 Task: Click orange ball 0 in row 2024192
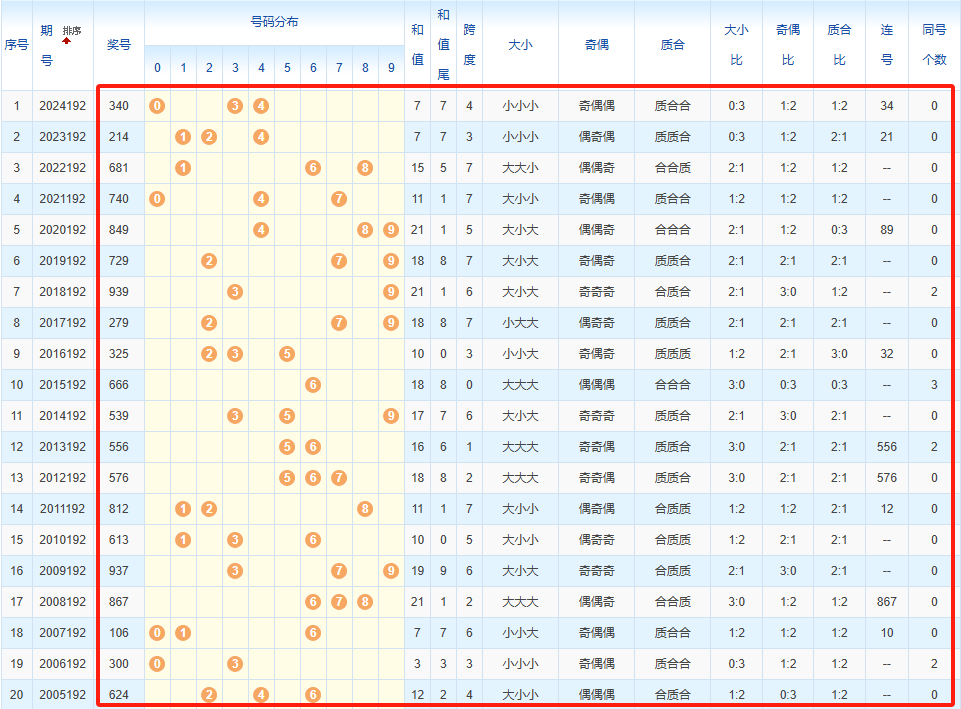click(x=157, y=106)
